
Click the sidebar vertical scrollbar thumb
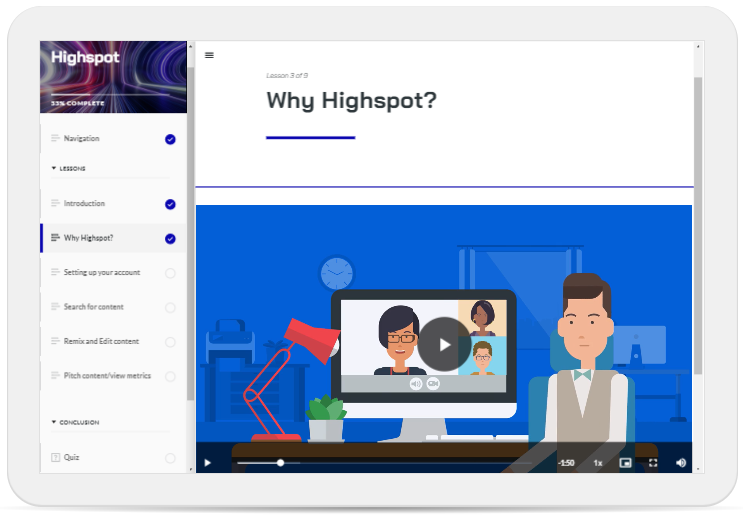[190, 234]
